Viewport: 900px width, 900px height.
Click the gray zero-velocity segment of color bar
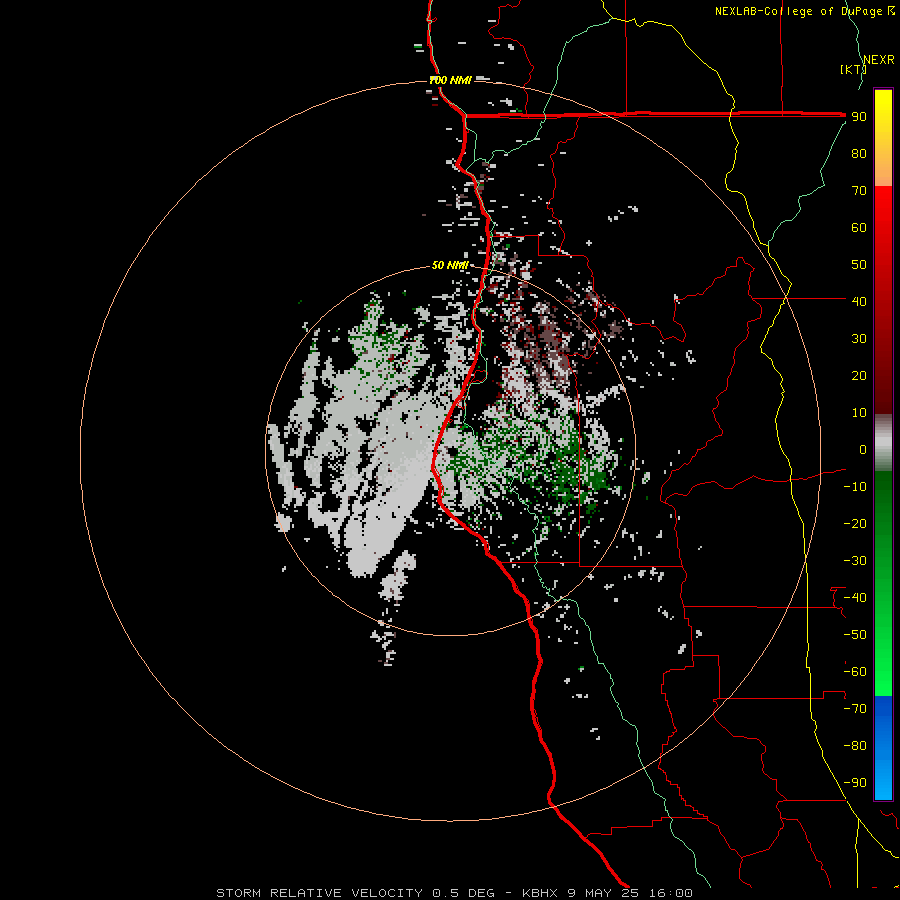883,443
